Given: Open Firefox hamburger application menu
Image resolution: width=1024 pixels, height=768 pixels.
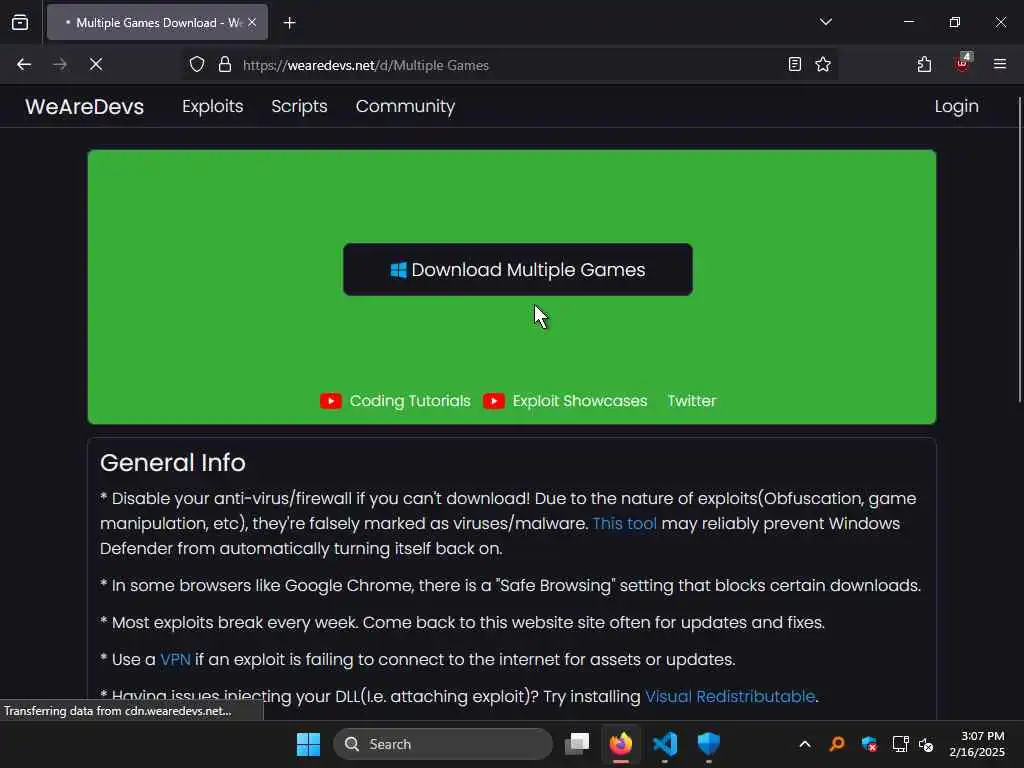Looking at the screenshot, I should (x=1000, y=64).
